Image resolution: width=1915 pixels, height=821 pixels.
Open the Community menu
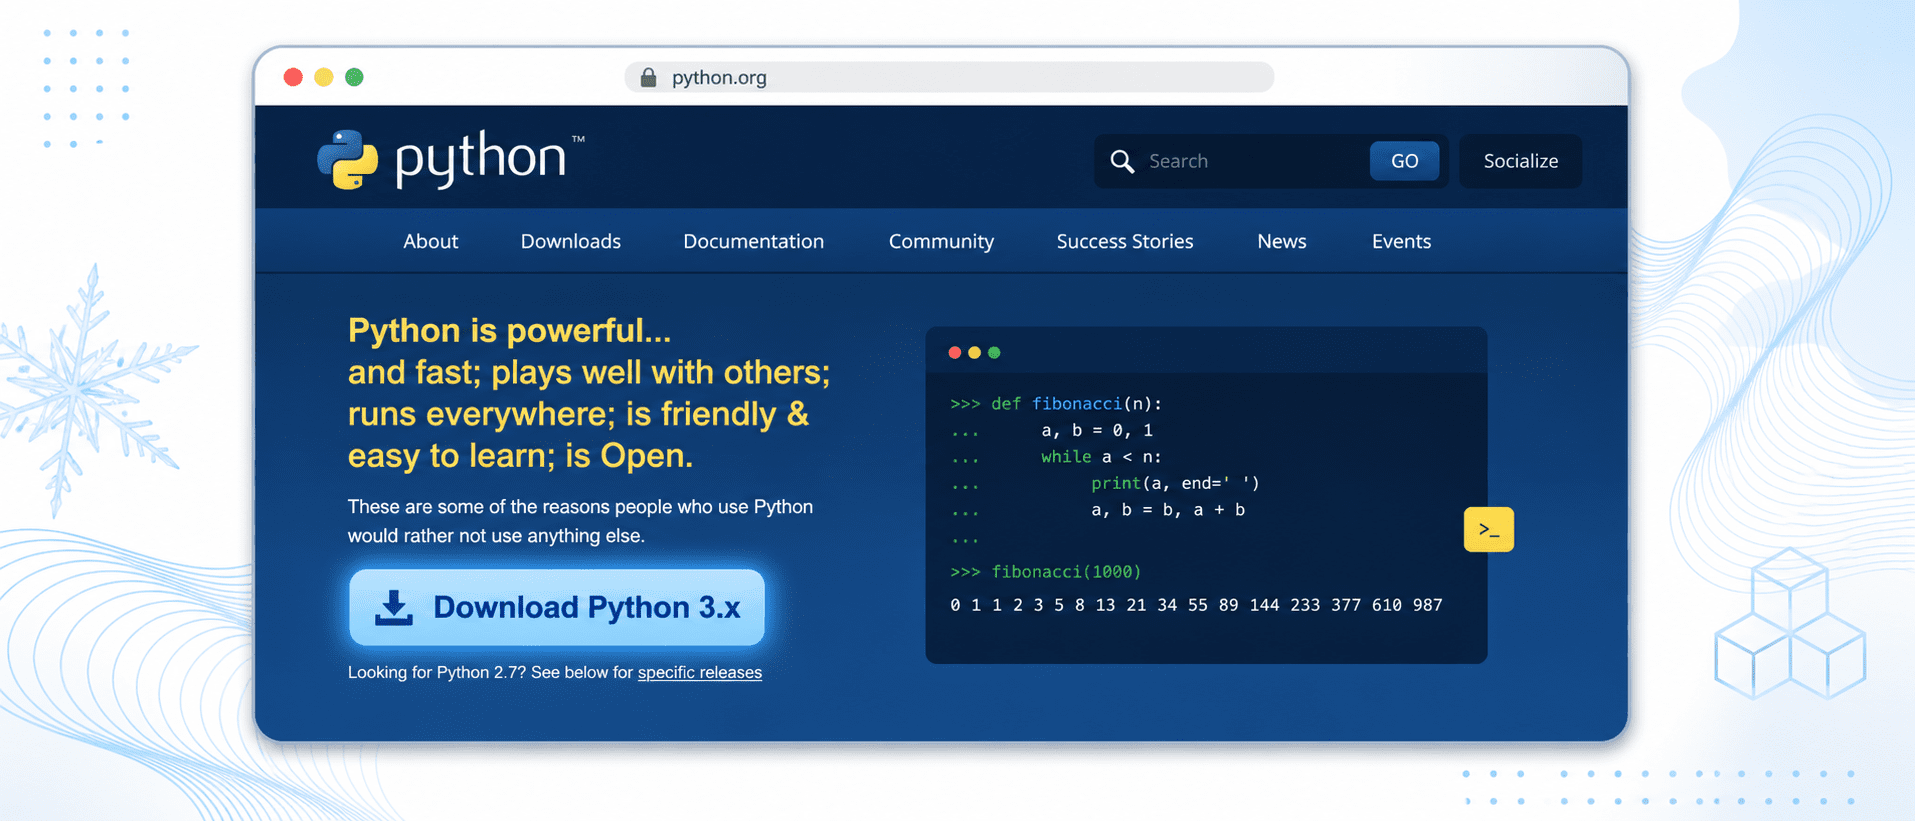coord(941,241)
